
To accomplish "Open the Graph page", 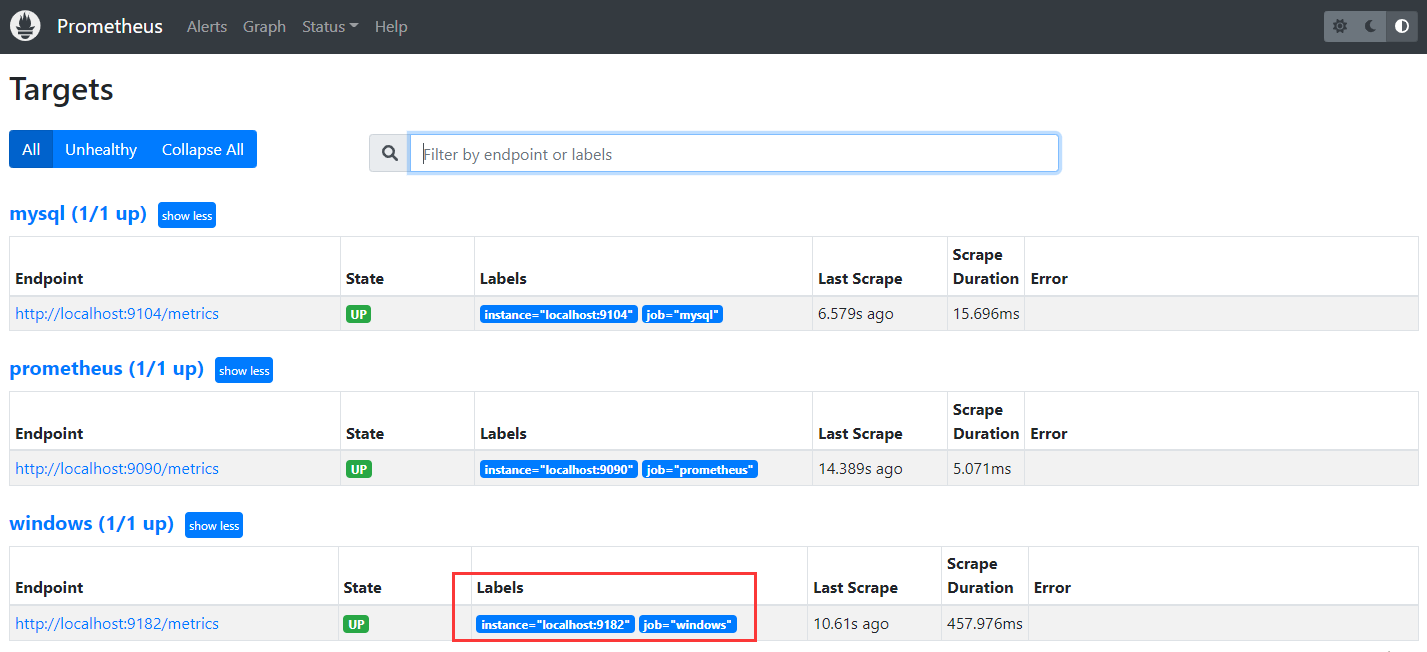I will [264, 27].
